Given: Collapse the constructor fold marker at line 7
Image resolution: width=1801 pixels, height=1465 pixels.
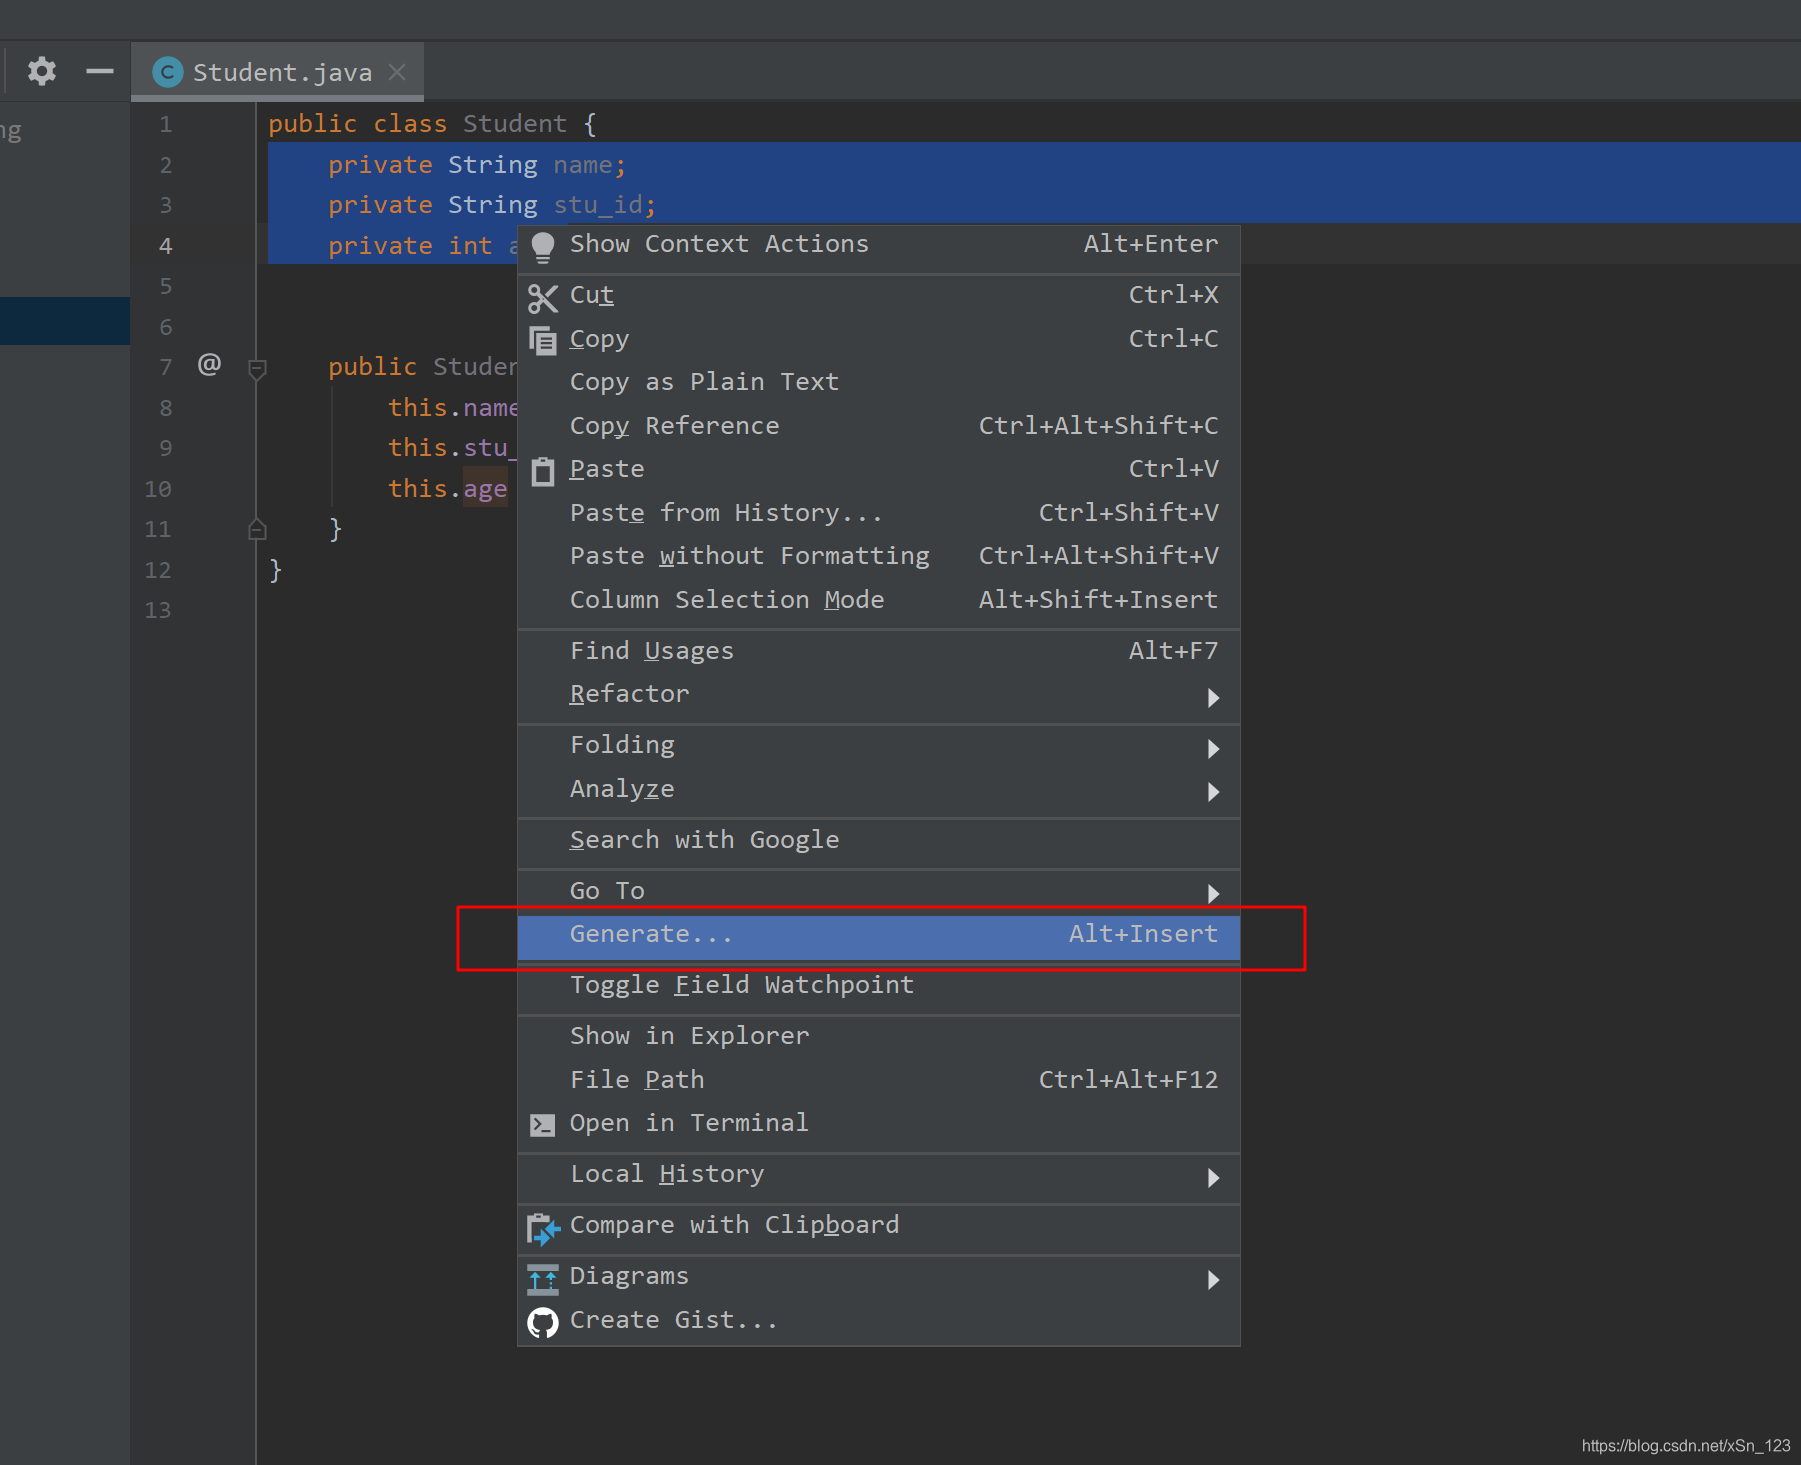Looking at the screenshot, I should pyautogui.click(x=257, y=369).
